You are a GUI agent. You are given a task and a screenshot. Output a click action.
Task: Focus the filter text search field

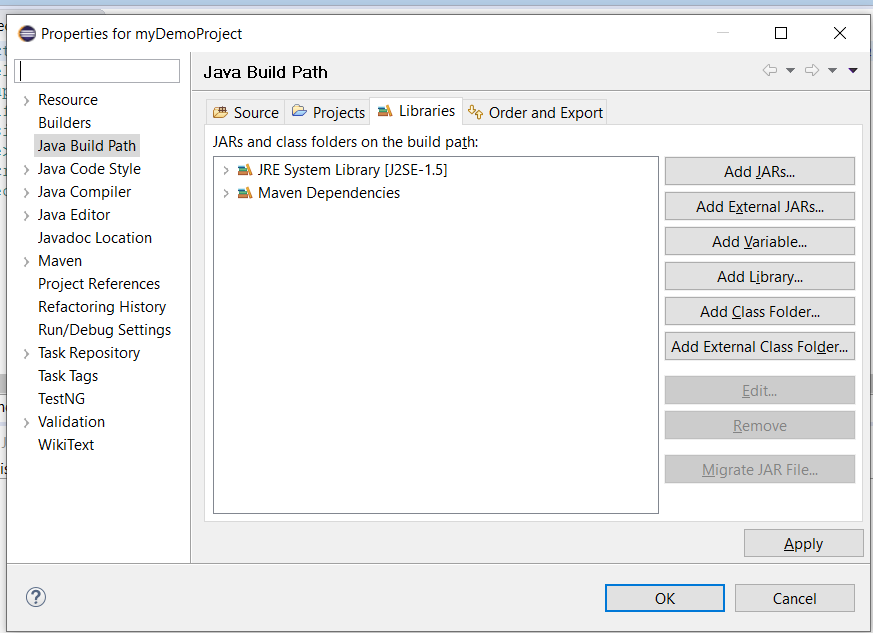tap(98, 71)
